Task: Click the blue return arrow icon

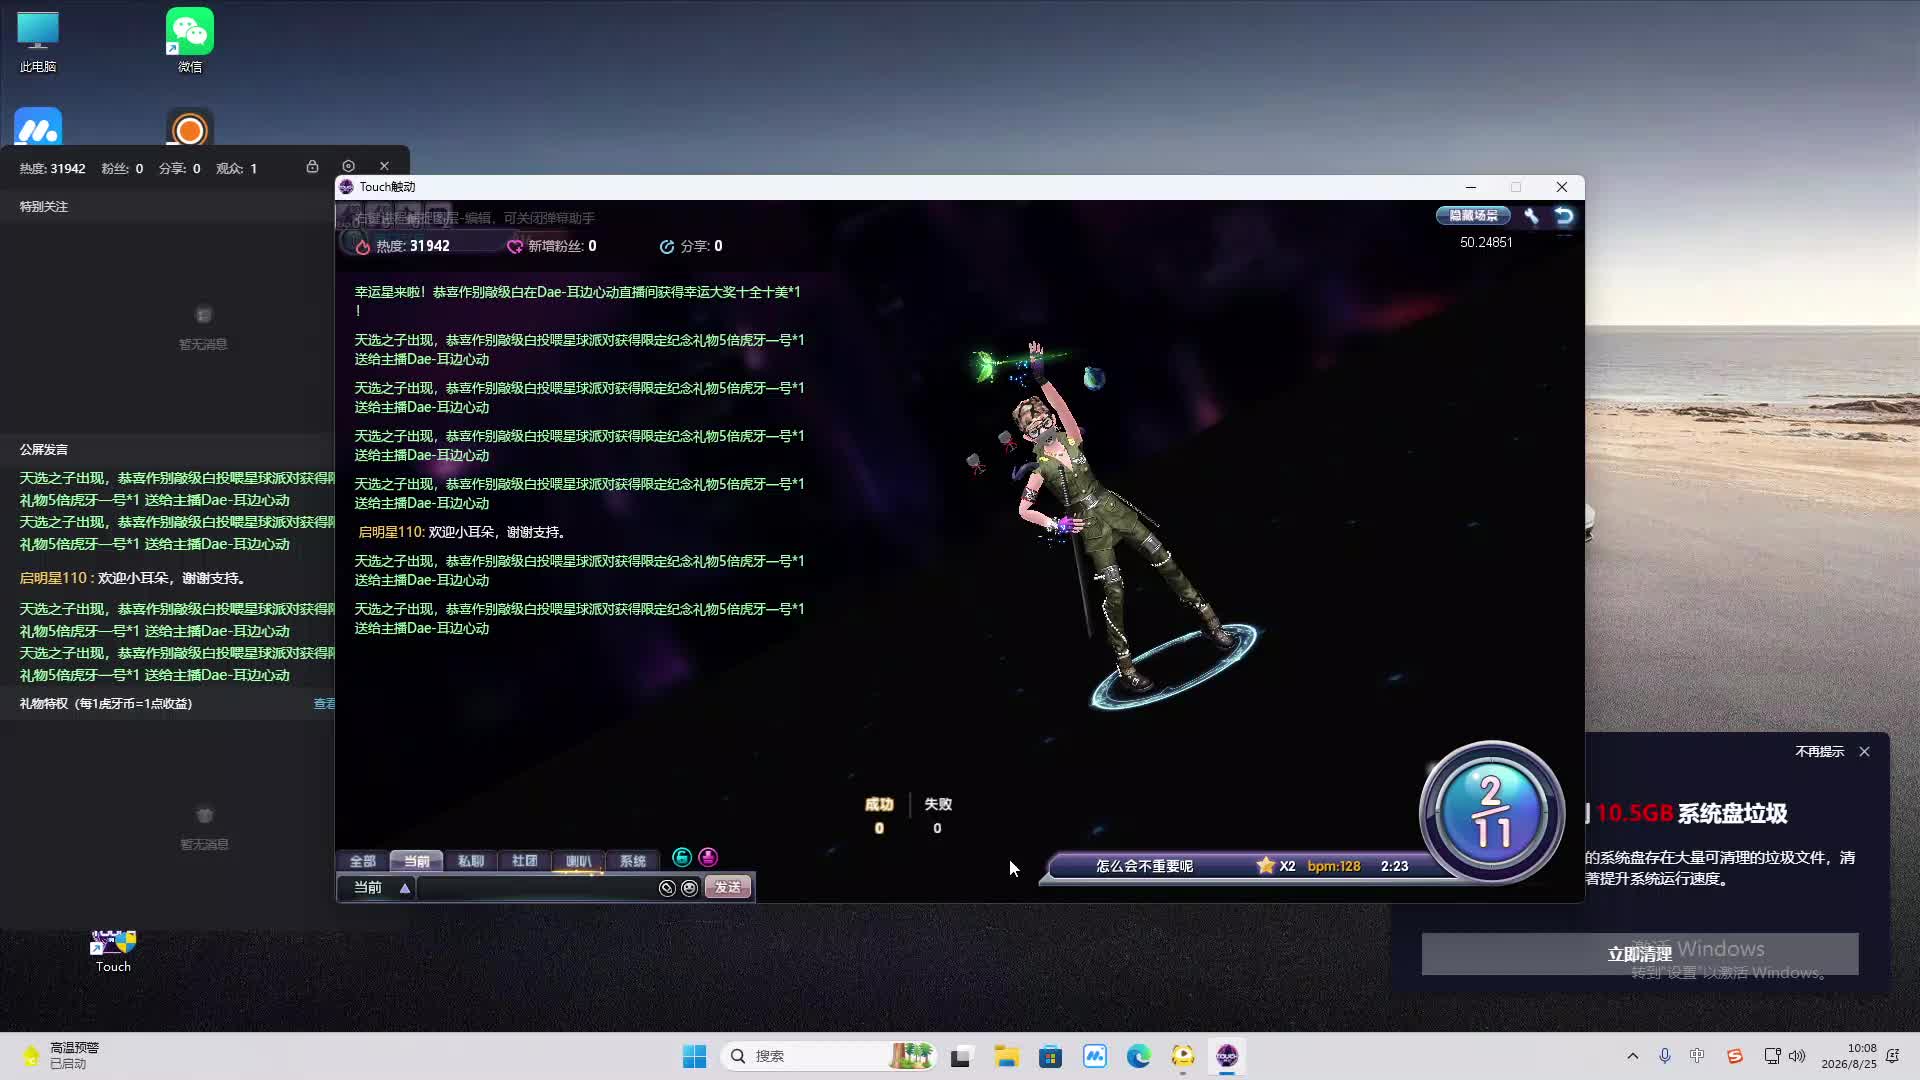Action: point(1564,215)
